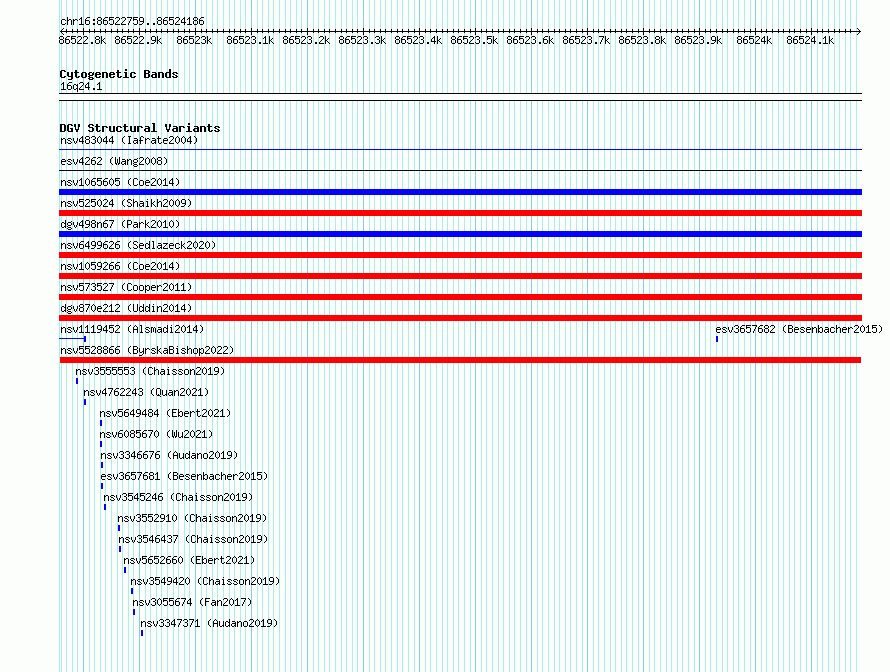Open variant nsv5652660 (Ebert2021)
This screenshot has width=890, height=672.
pyautogui.click(x=189, y=560)
